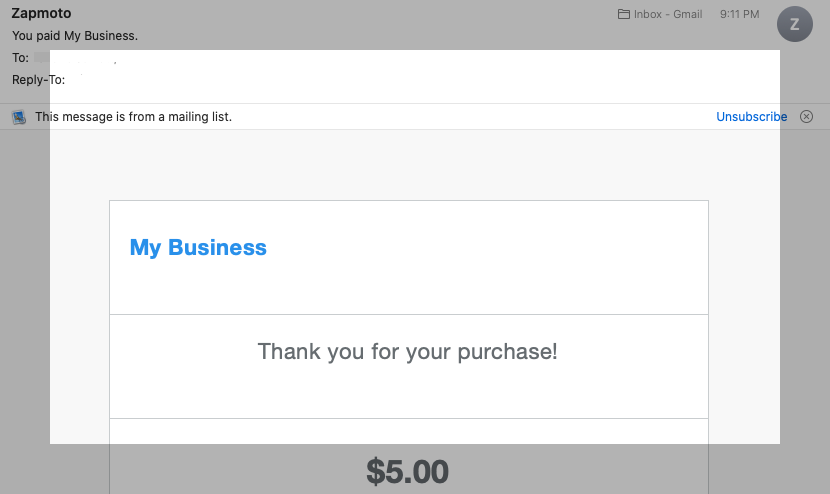
Task: Open the My Business link
Action: pos(198,248)
